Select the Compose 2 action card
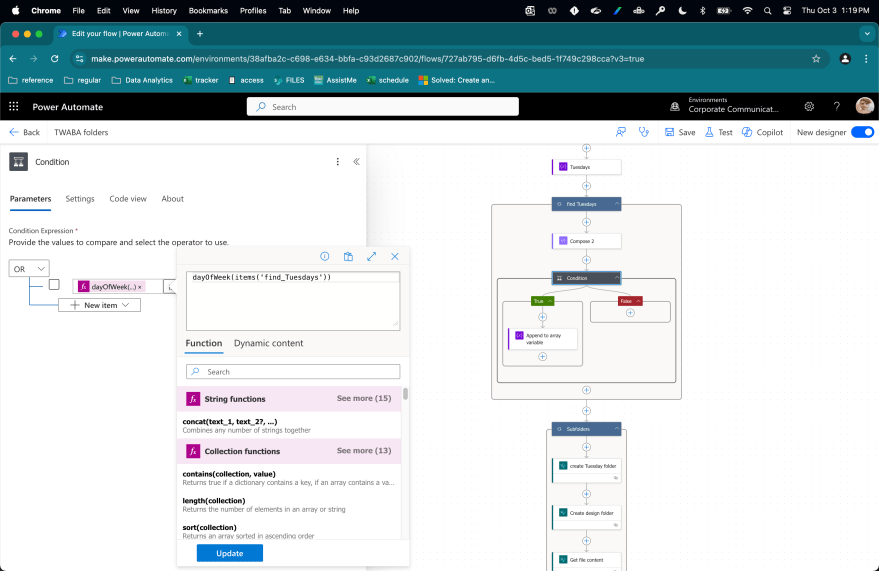This screenshot has height=571, width=879. pyautogui.click(x=586, y=241)
